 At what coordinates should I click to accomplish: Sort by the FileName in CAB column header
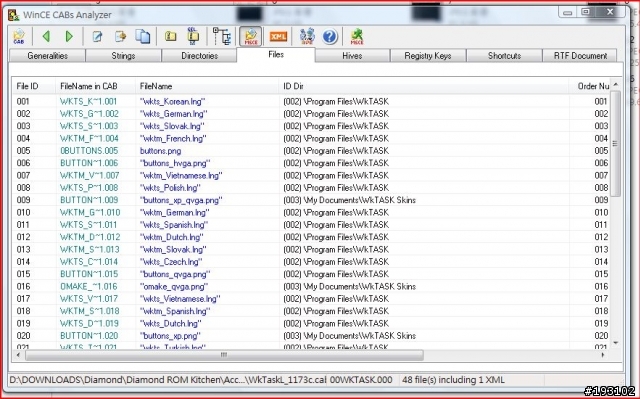[96, 86]
